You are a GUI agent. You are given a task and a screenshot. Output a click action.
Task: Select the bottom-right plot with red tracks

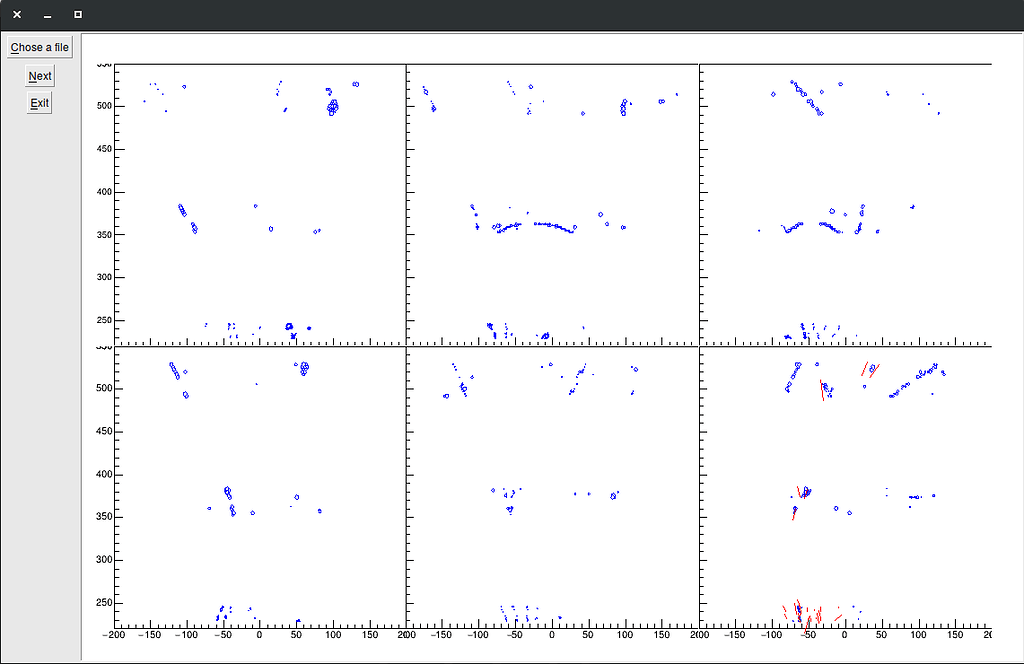point(845,487)
